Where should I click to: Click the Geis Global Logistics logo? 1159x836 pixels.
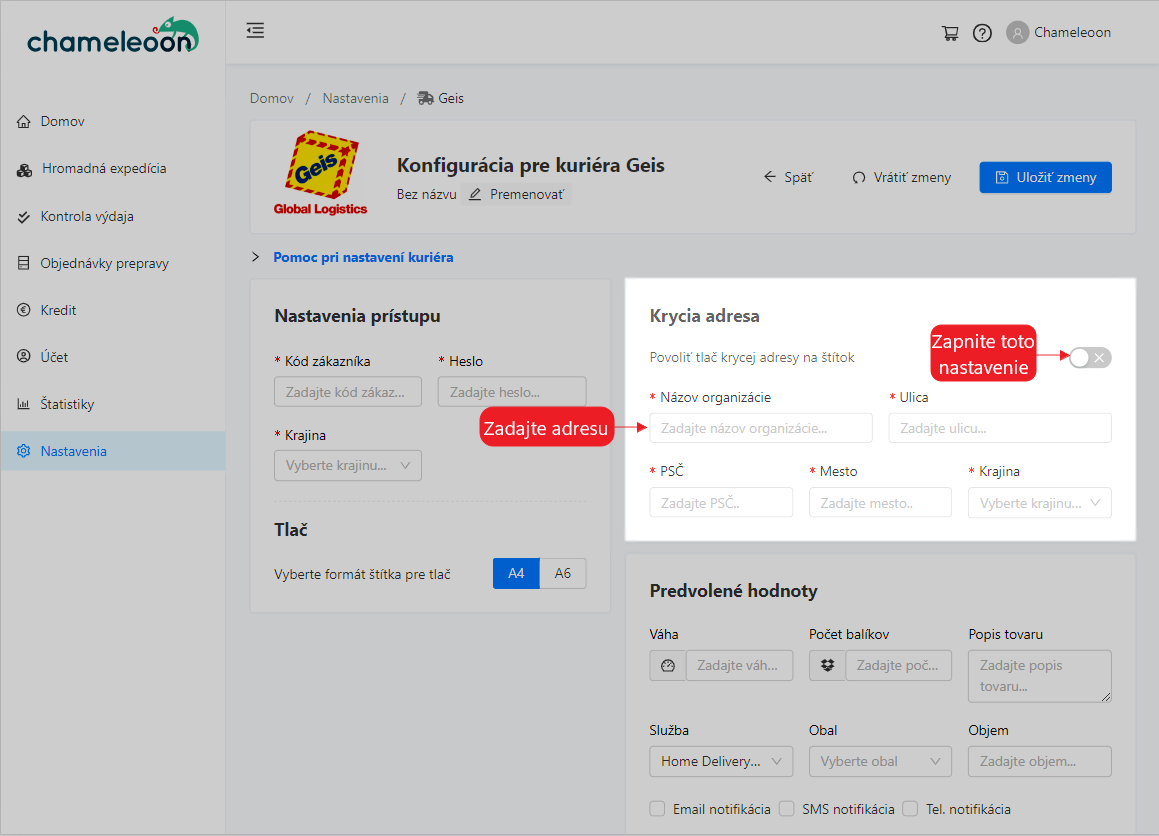point(320,173)
